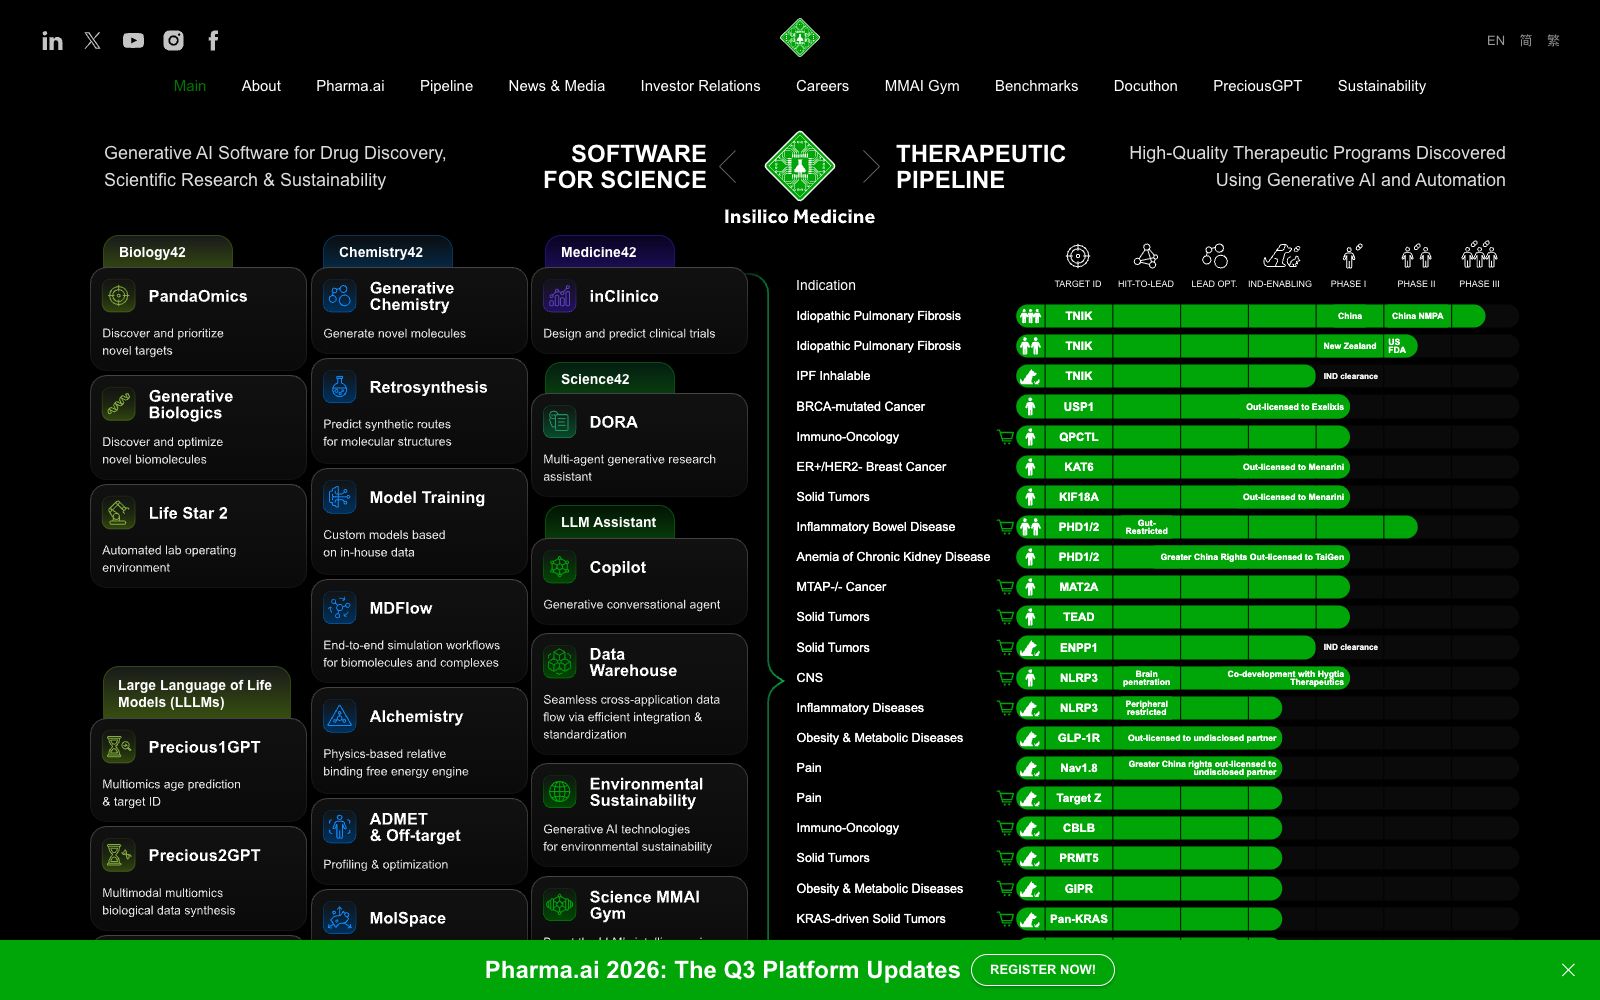The image size is (1600, 1000).
Task: Click the Environmental Sustainability globe icon
Action: (560, 792)
